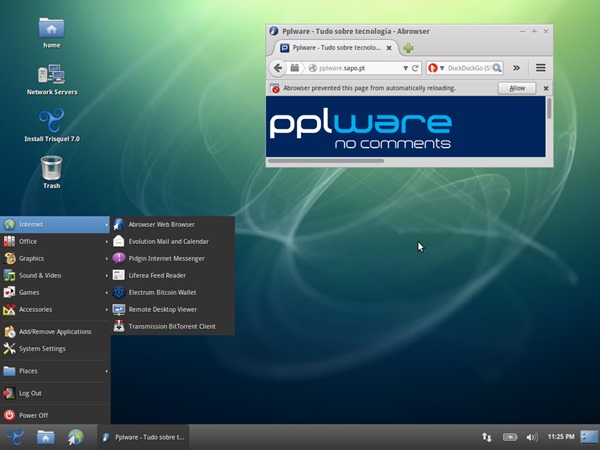The image size is (600, 450).
Task: Open Evolution Mail and Calendar
Action: coord(173,241)
